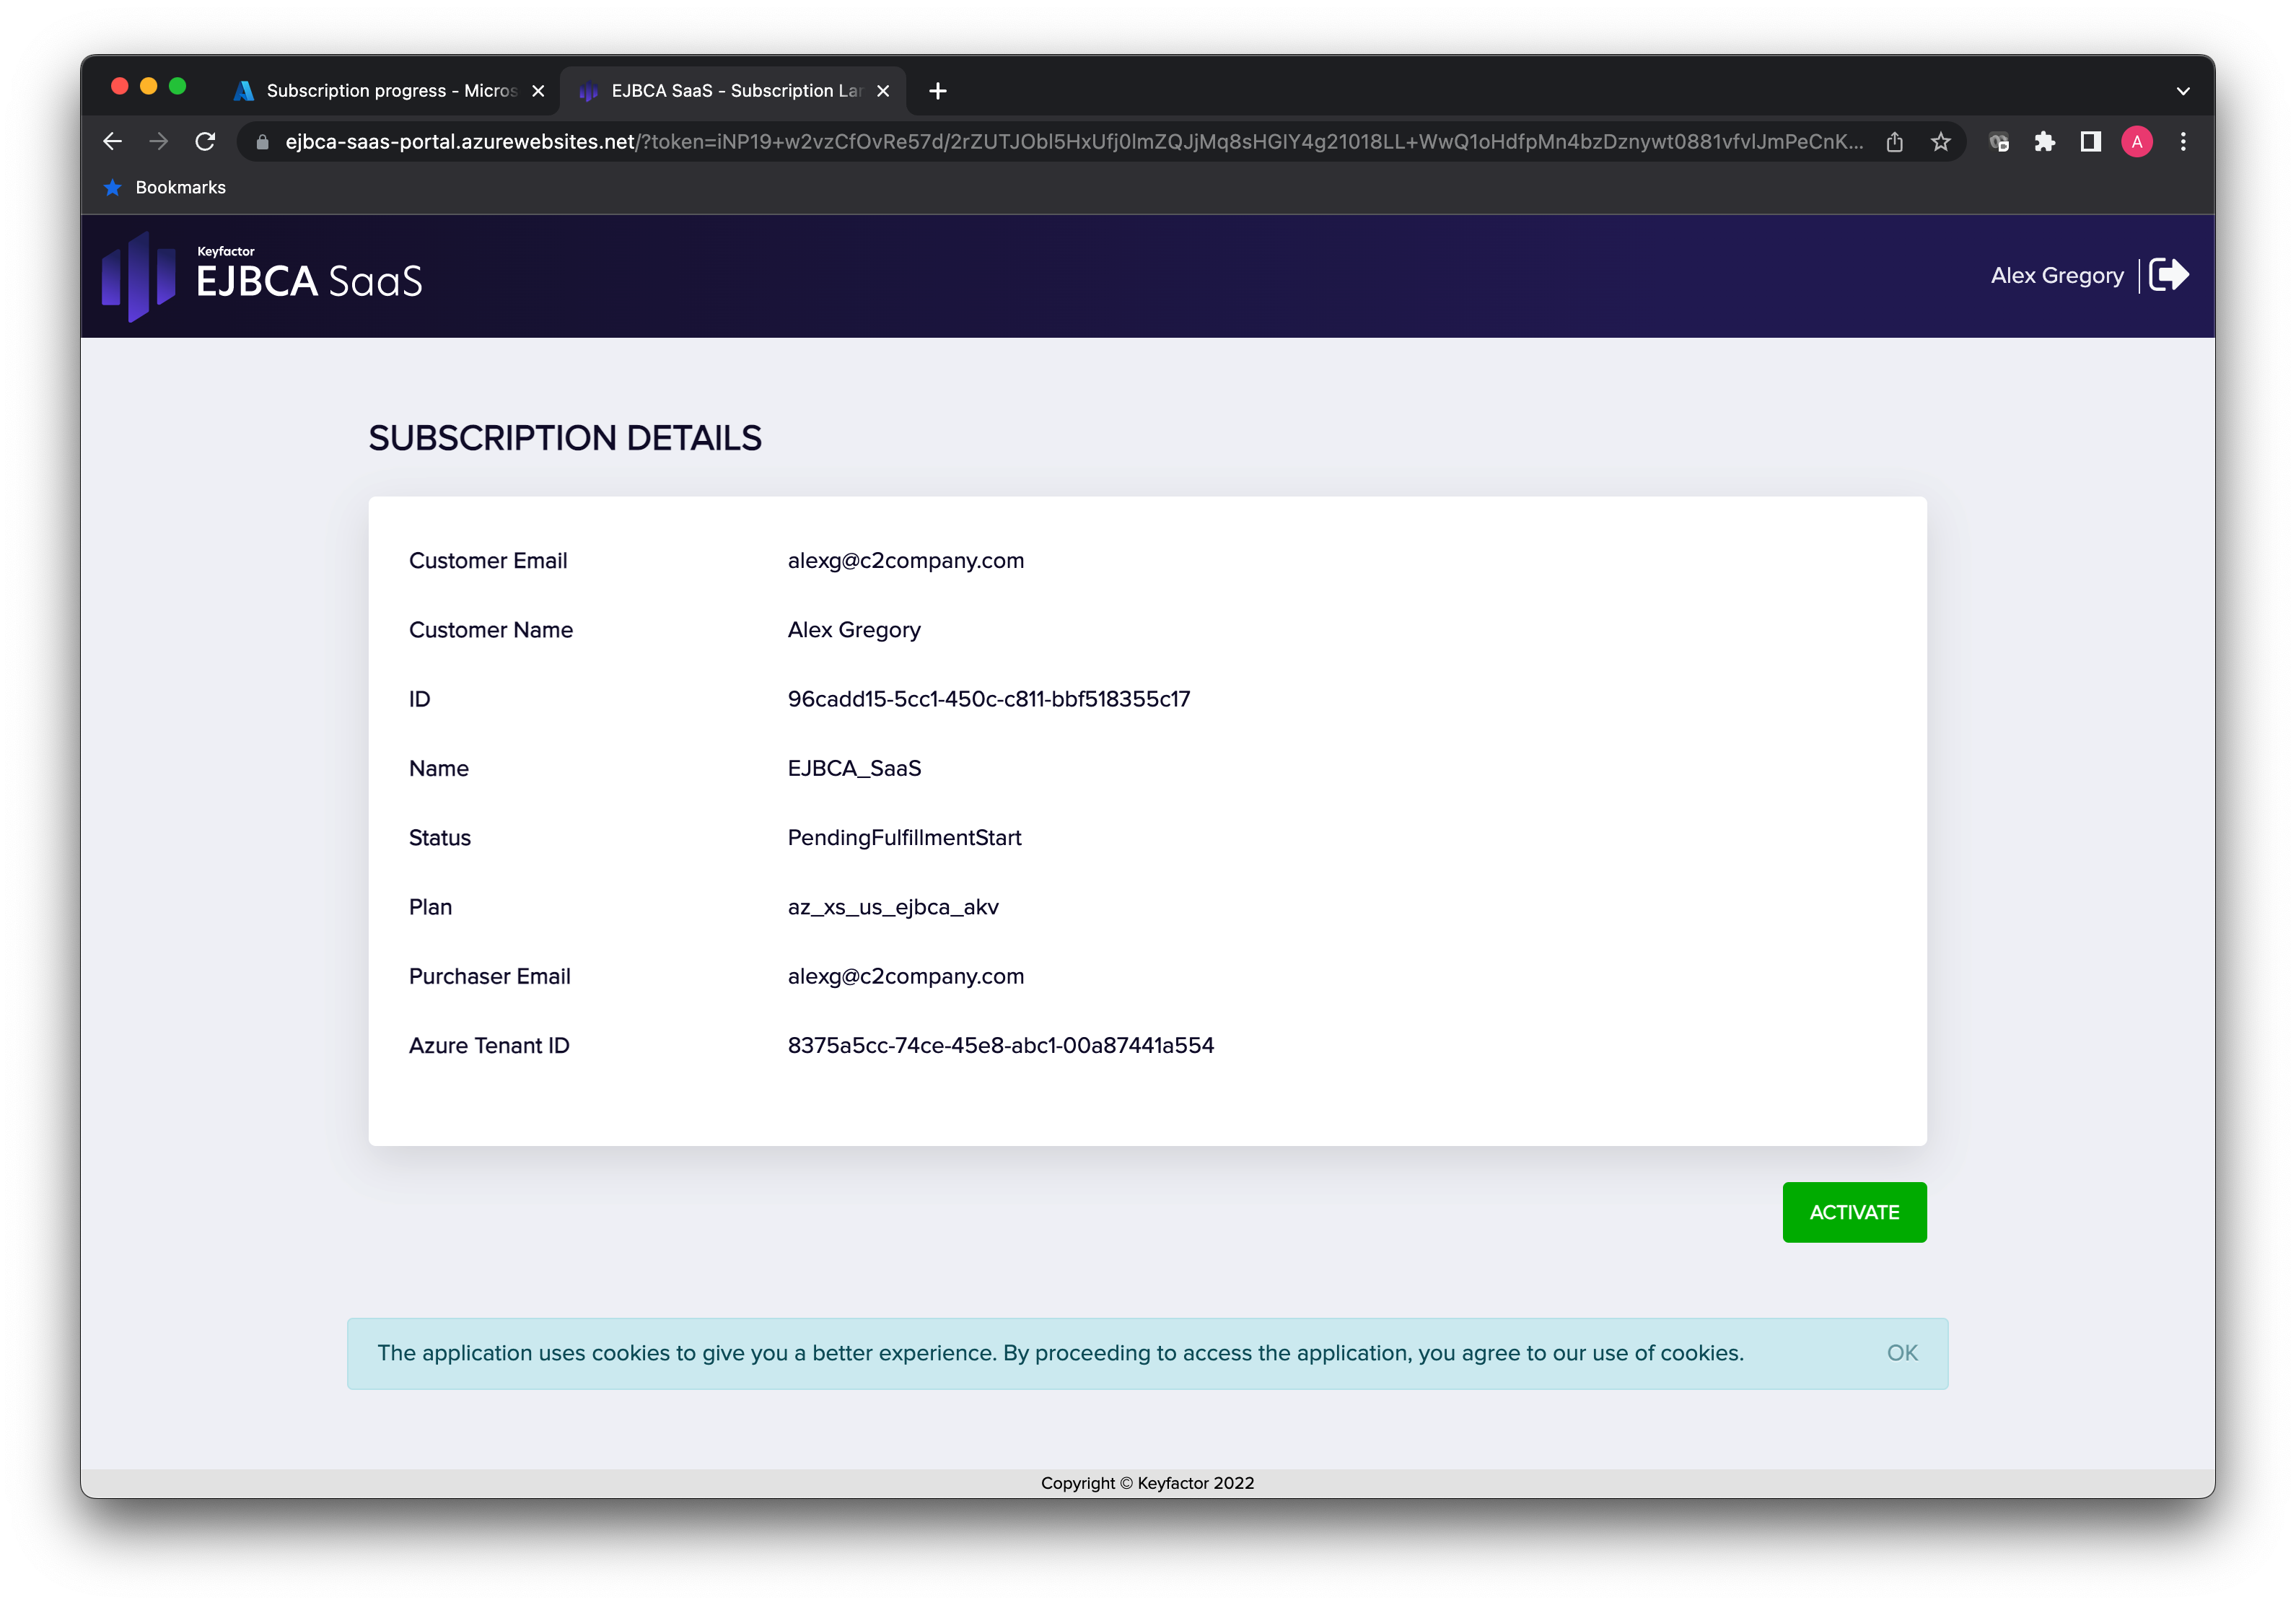Reload the current page

tap(205, 142)
